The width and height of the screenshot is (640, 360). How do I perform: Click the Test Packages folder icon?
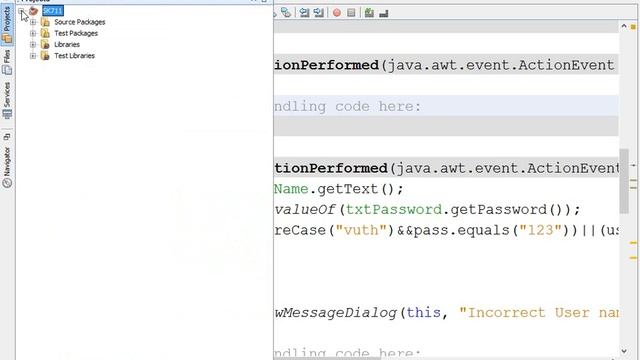(45, 33)
